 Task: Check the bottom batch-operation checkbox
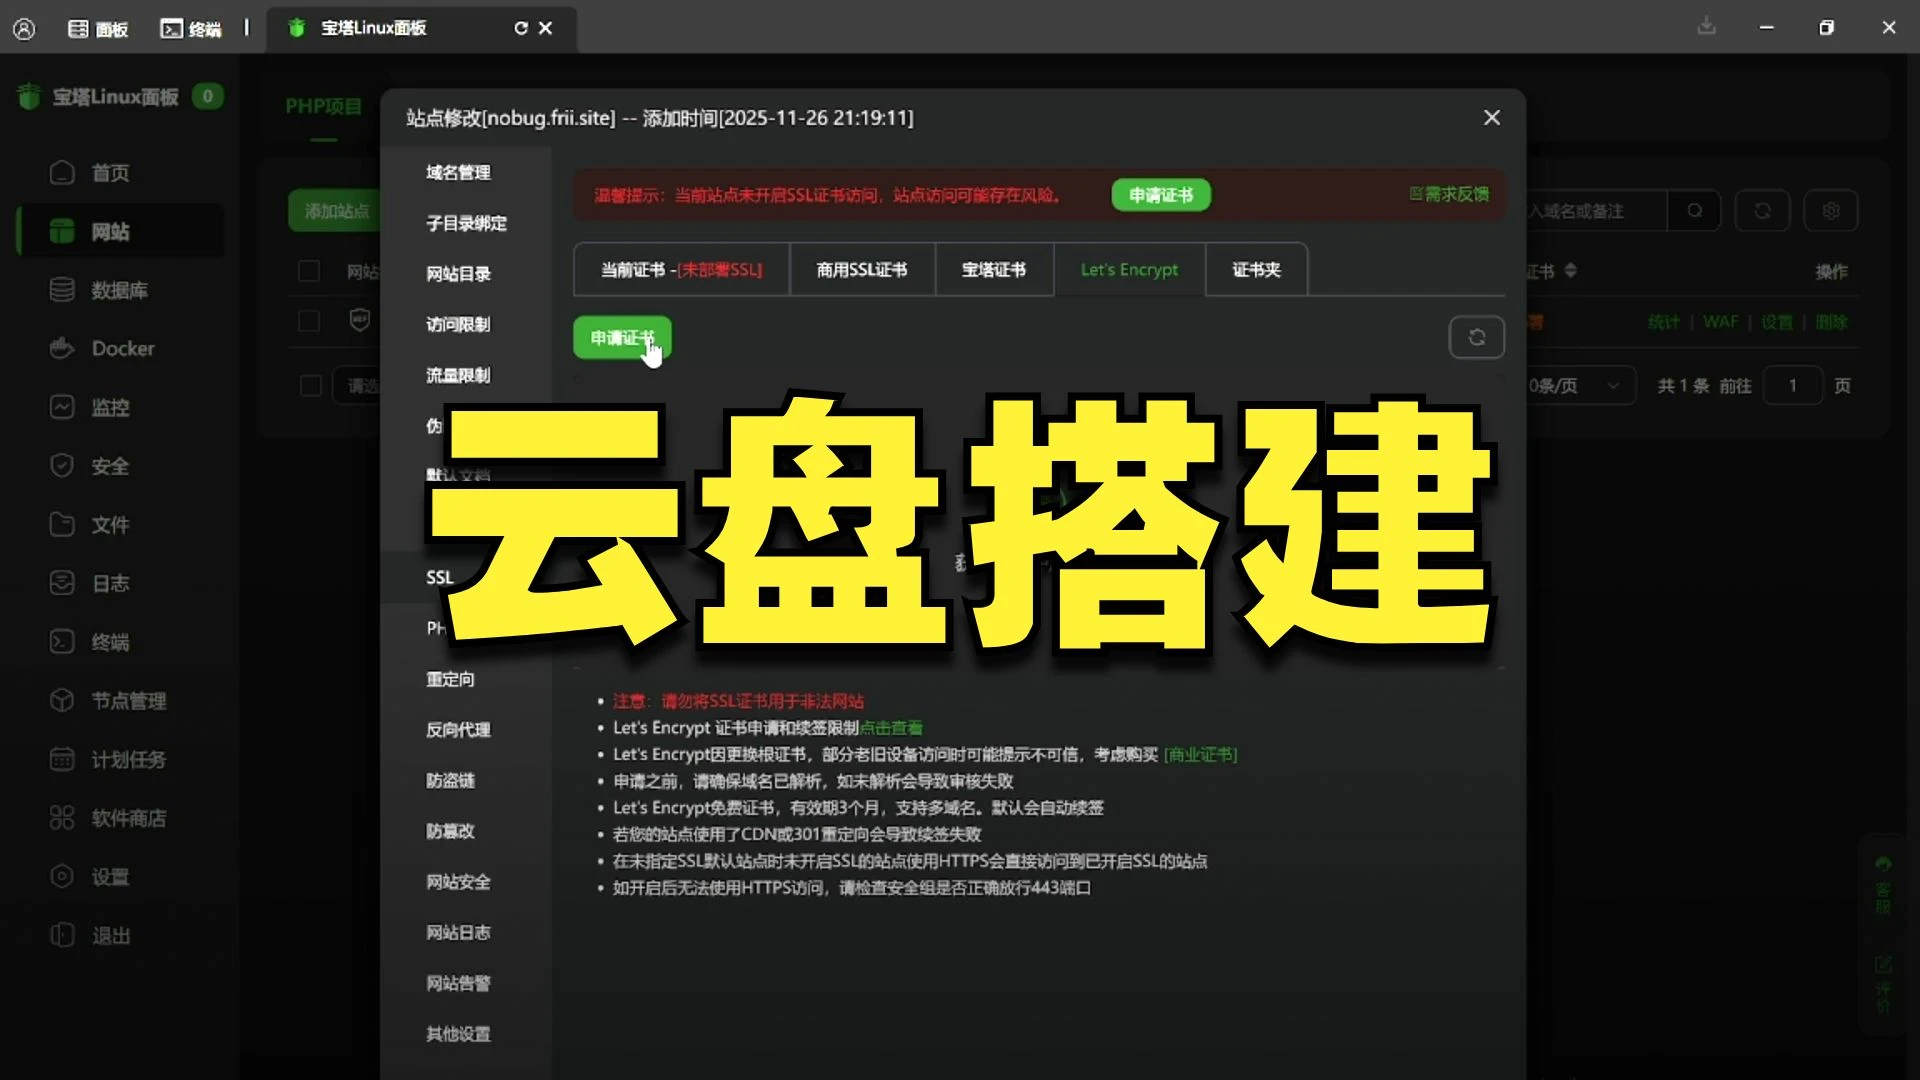[x=310, y=386]
